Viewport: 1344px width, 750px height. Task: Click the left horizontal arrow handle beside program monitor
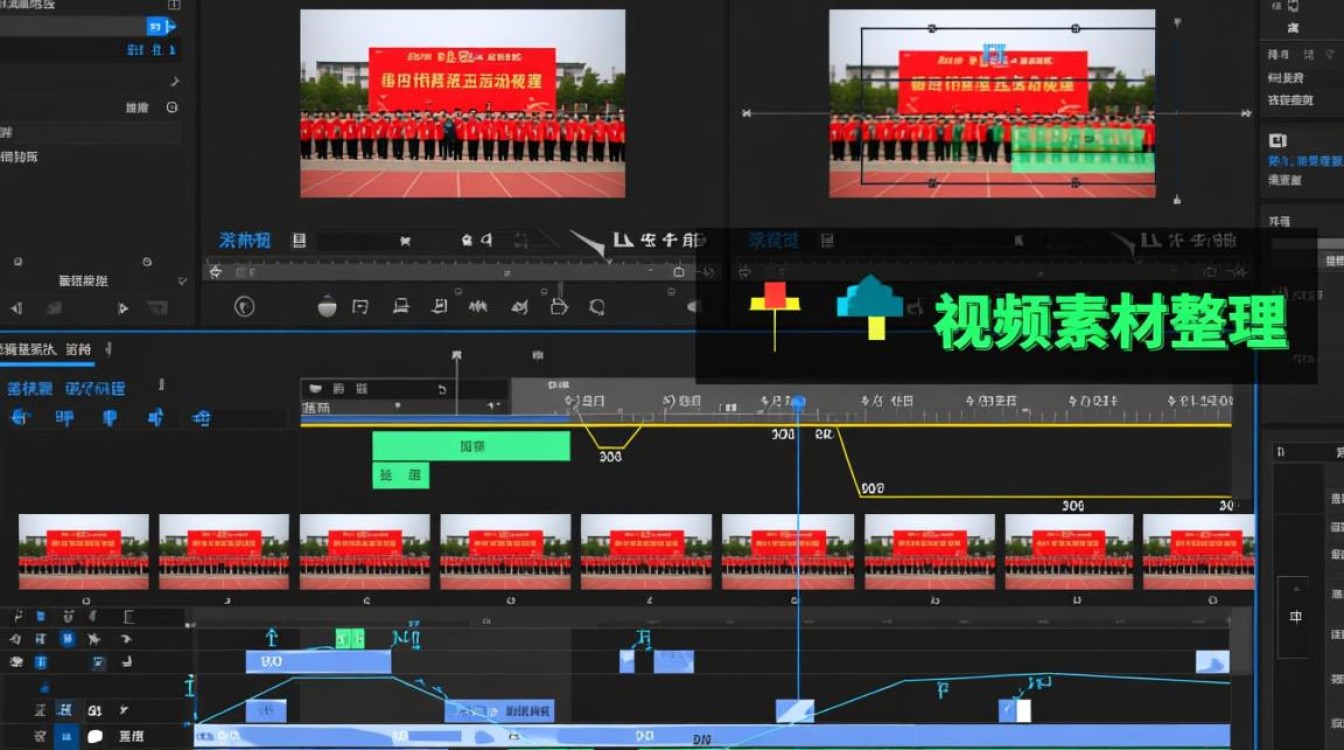[x=746, y=114]
